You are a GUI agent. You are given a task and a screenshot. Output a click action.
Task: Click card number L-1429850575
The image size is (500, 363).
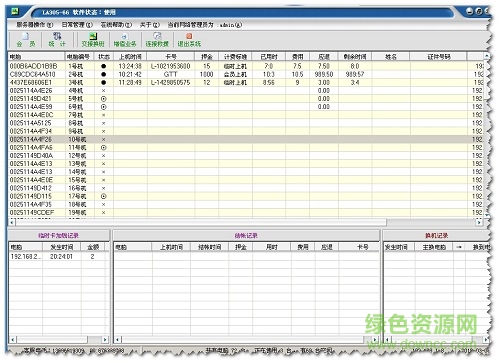pos(170,82)
